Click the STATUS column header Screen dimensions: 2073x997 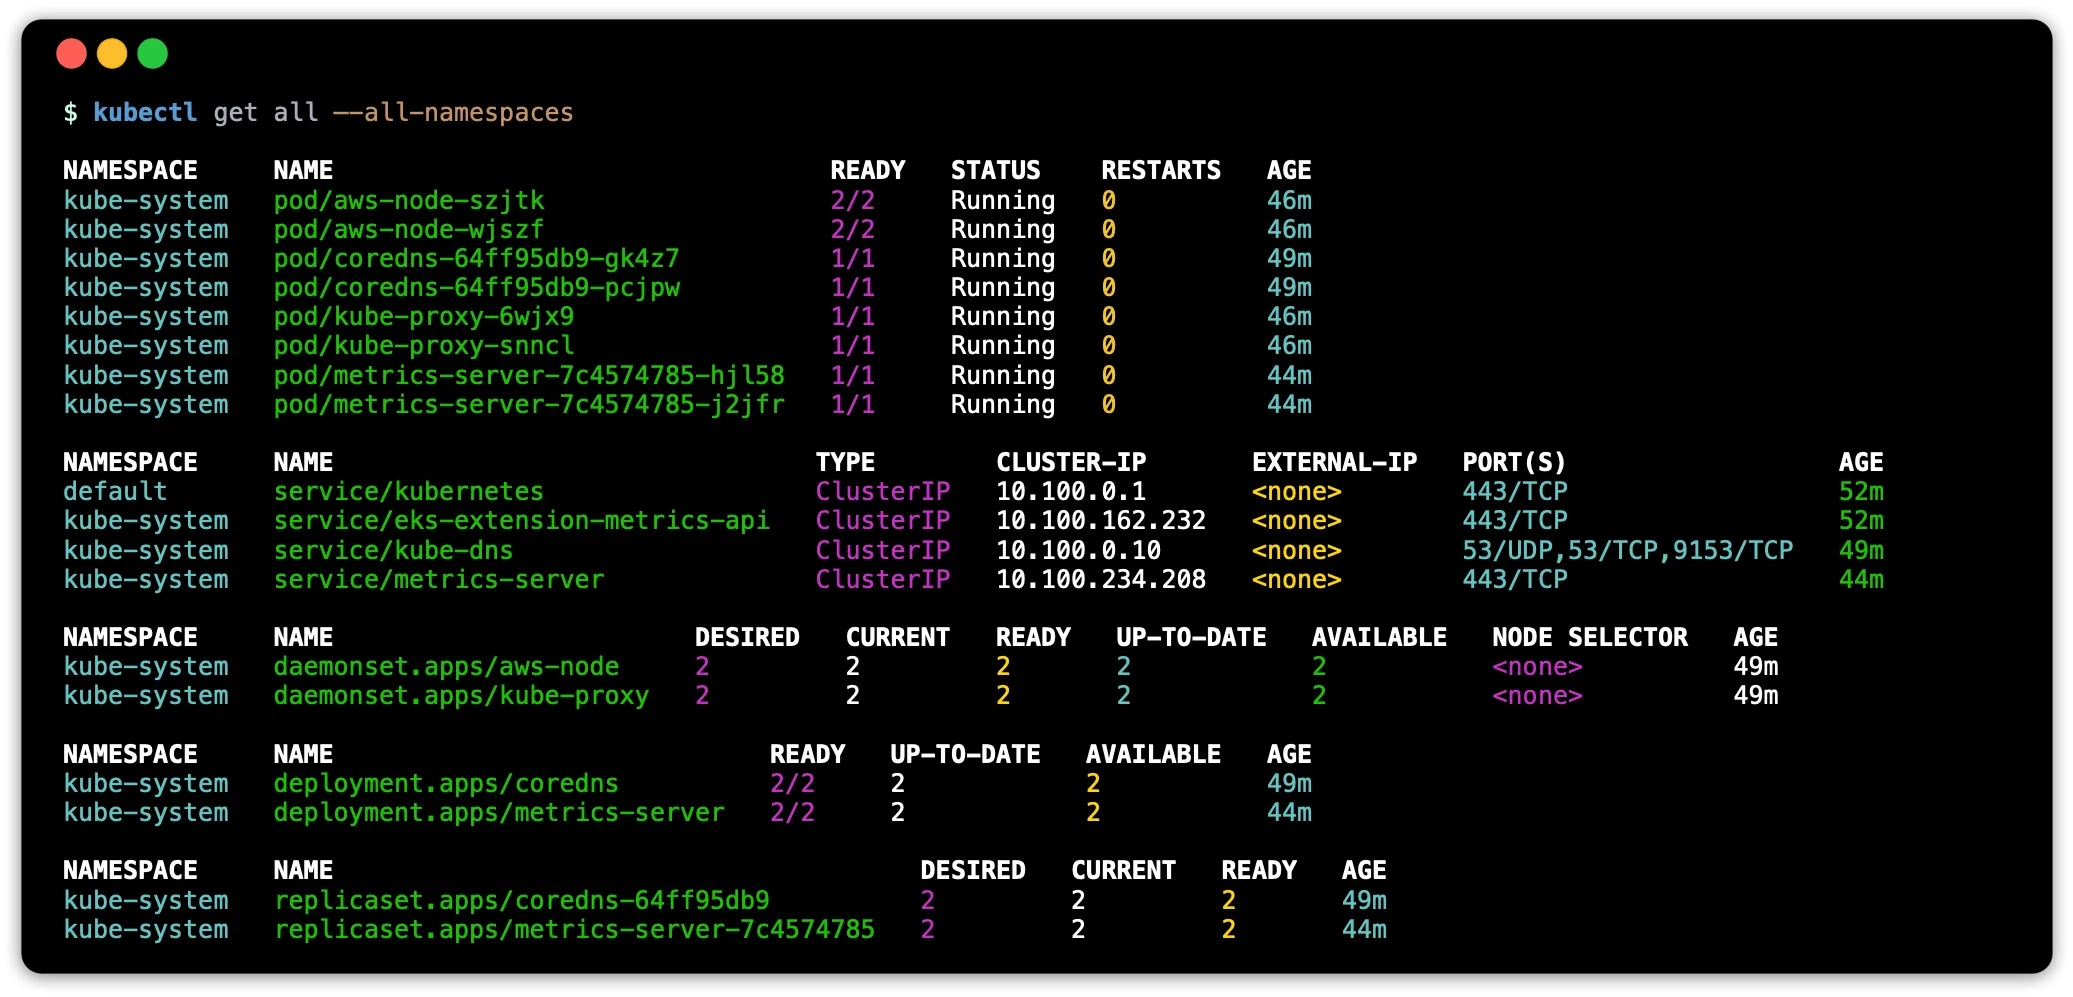click(x=995, y=170)
